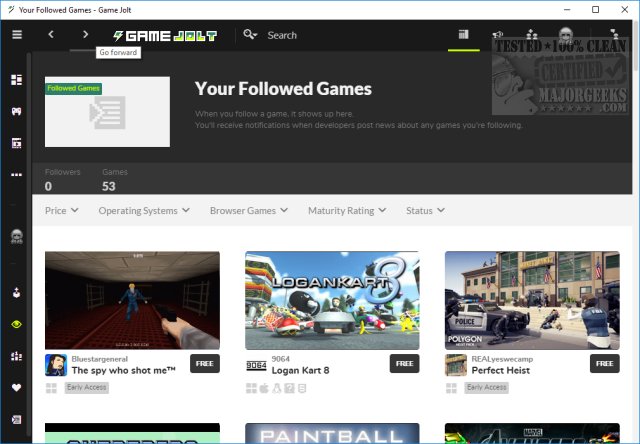The width and height of the screenshot is (640, 444).
Task: Click FREE button for Perfect Heist
Action: coord(604,364)
